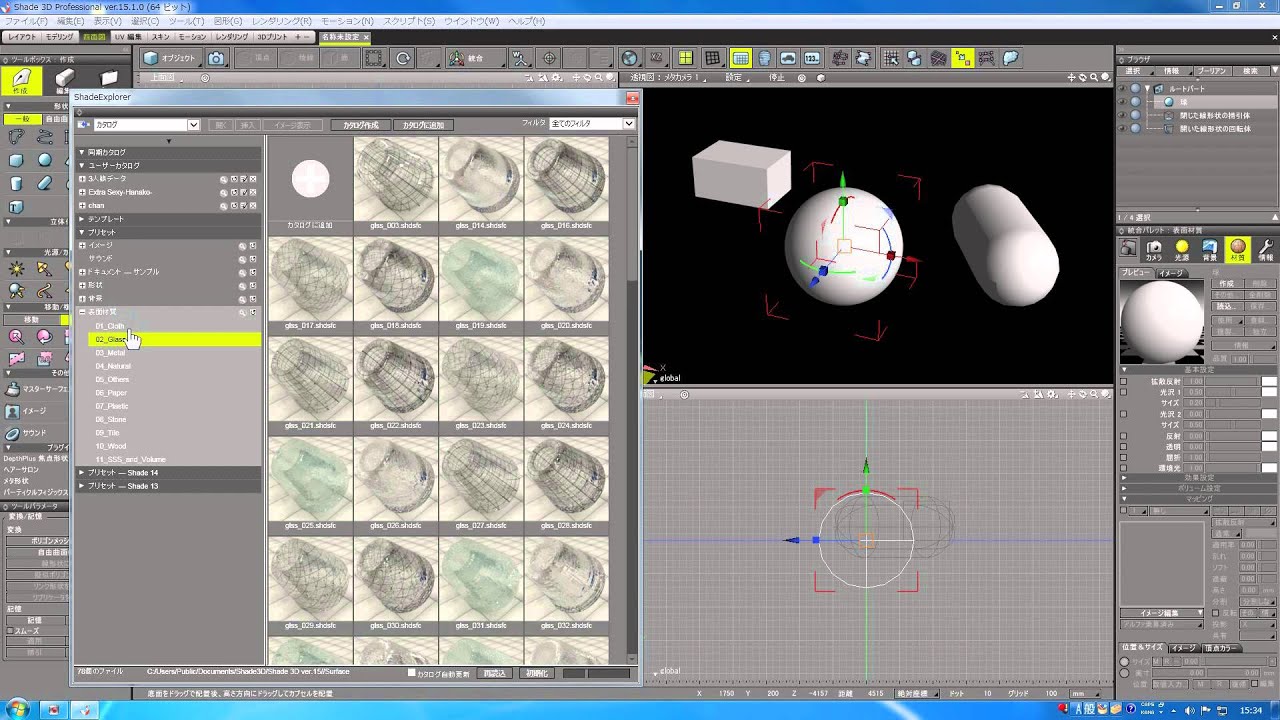Click the サウンド icon in the left toolbox
1280x720 pixels.
tap(13, 432)
